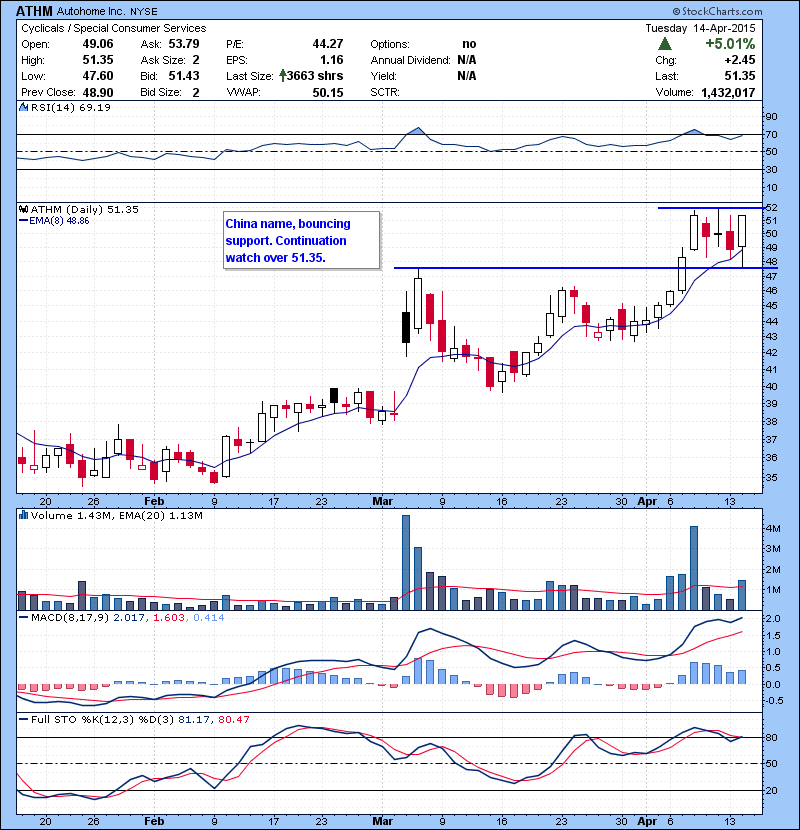Click the green up-triangle next to +5.01%
The image size is (800, 830).
pyautogui.click(x=665, y=44)
